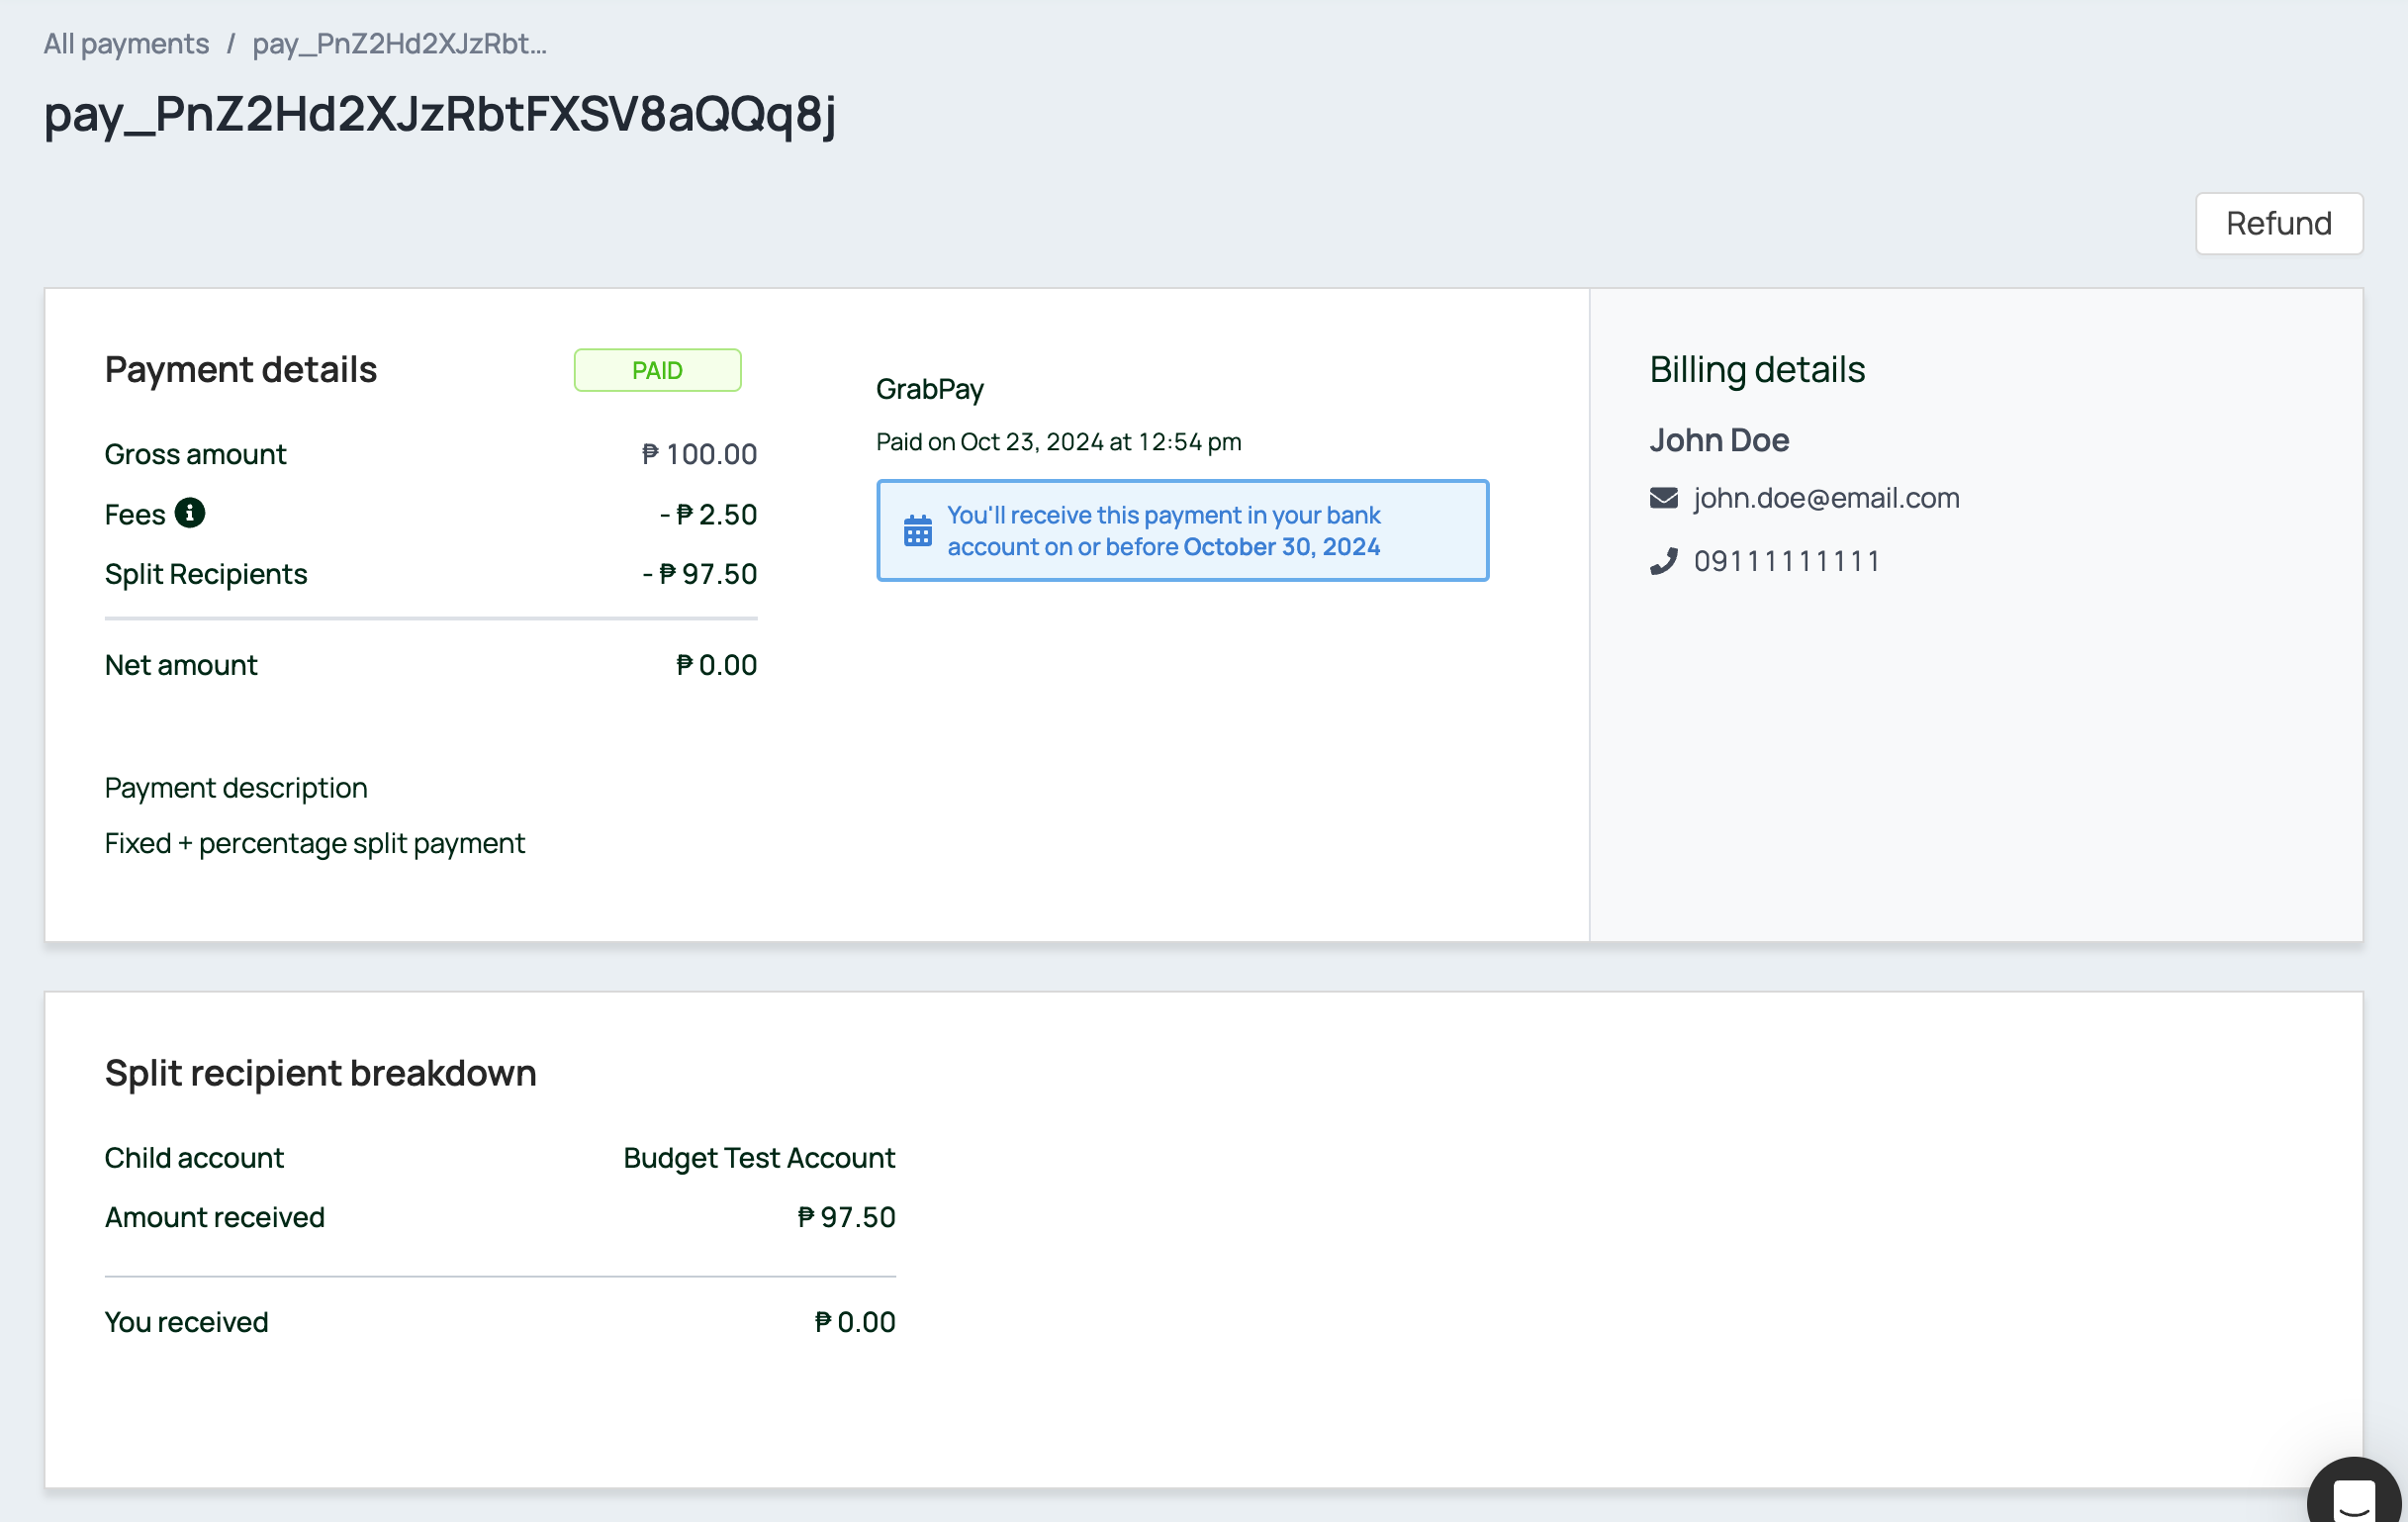Viewport: 2408px width, 1522px height.
Task: Click the Fixed + percentage split description
Action: pyautogui.click(x=314, y=843)
